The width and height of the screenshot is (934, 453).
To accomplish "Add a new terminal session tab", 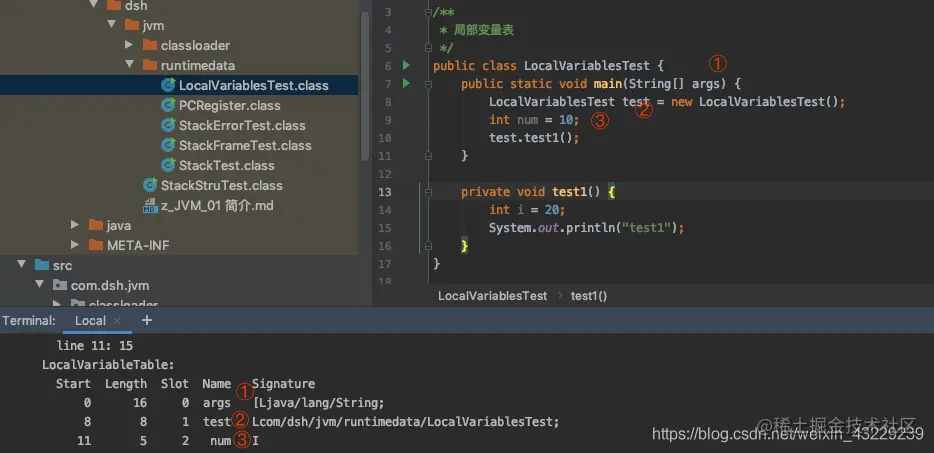I will coord(147,320).
